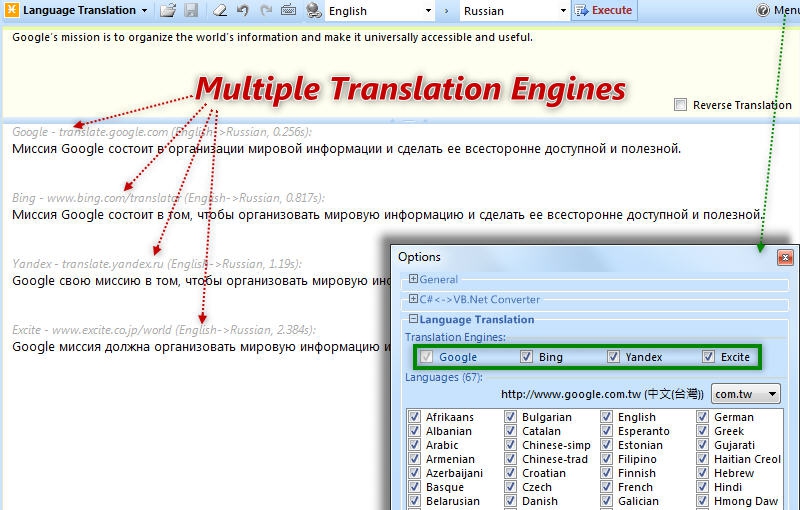The height and width of the screenshot is (510, 800).
Task: Click the Google Russian translation text
Action: click(346, 149)
